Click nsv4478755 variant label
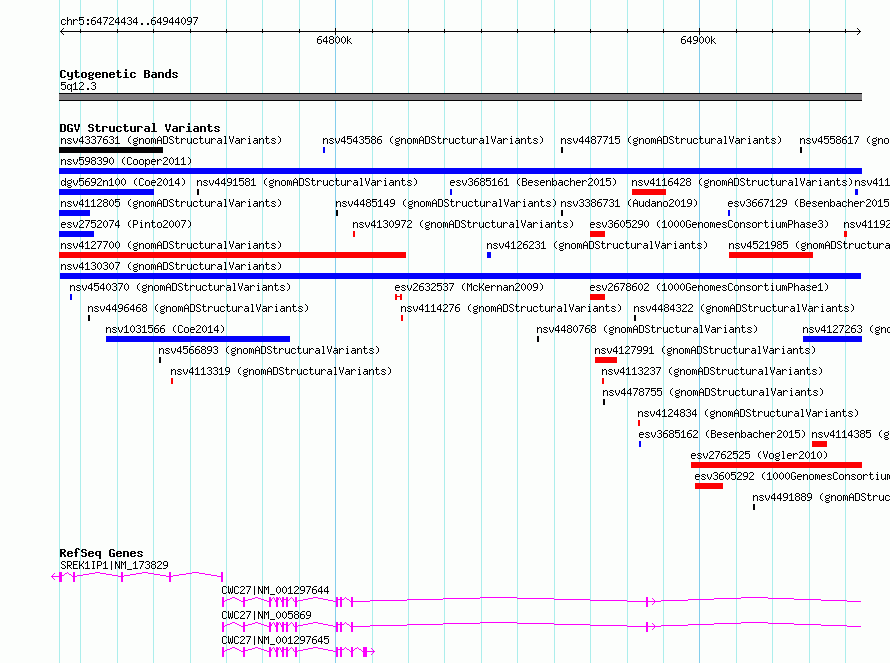890x663 pixels. [713, 392]
